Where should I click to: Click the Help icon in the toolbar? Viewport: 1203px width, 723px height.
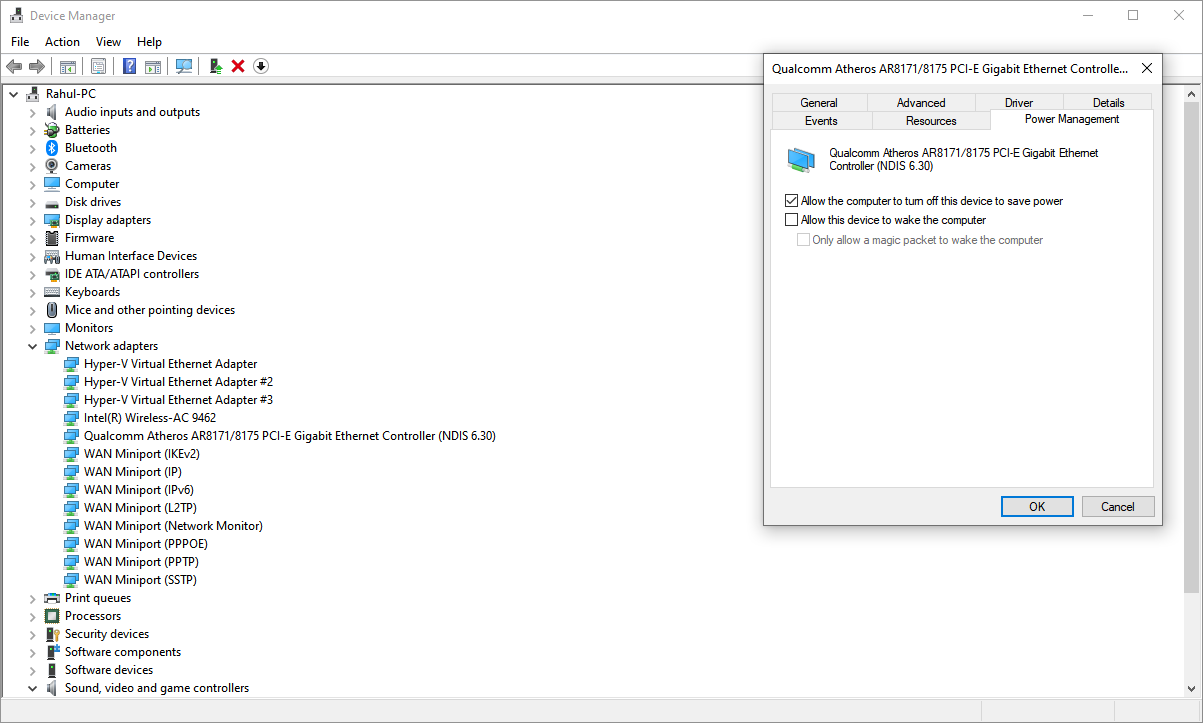pos(129,66)
